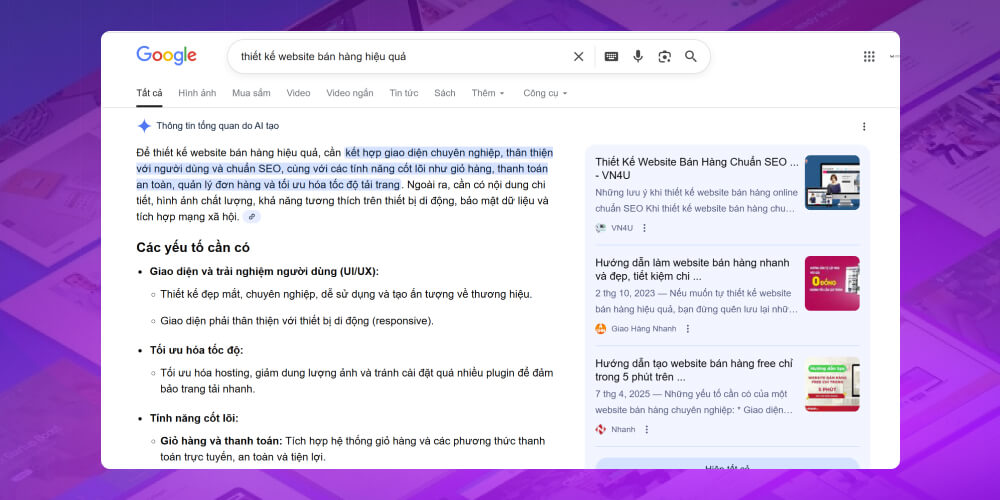Open AI overview three-dot options menu

(864, 126)
